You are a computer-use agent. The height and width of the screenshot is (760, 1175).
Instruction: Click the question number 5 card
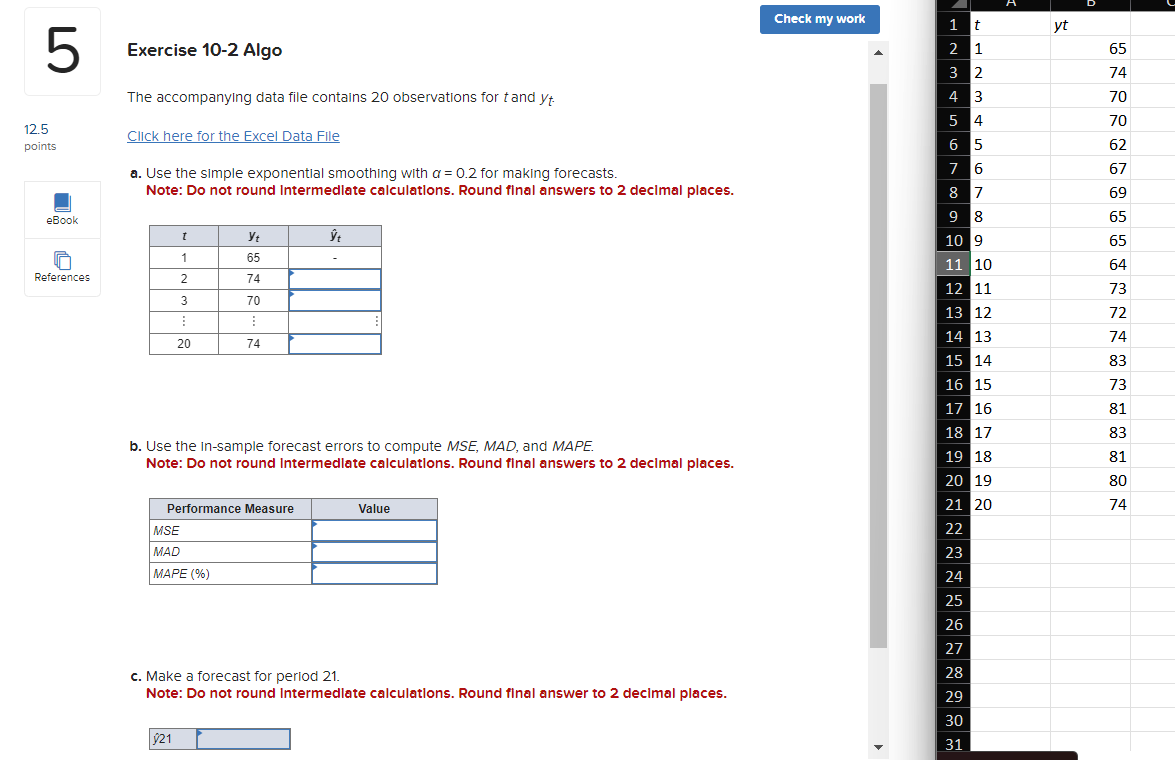(62, 51)
